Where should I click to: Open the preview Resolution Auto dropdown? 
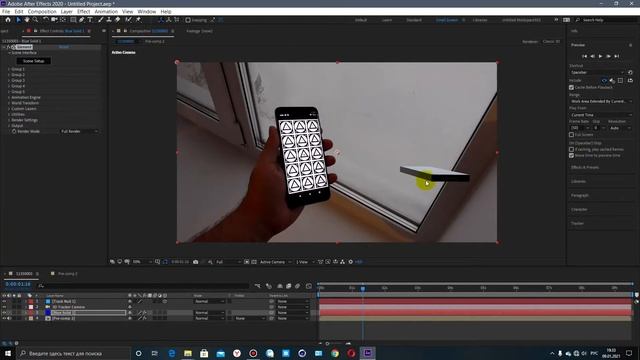[620, 128]
